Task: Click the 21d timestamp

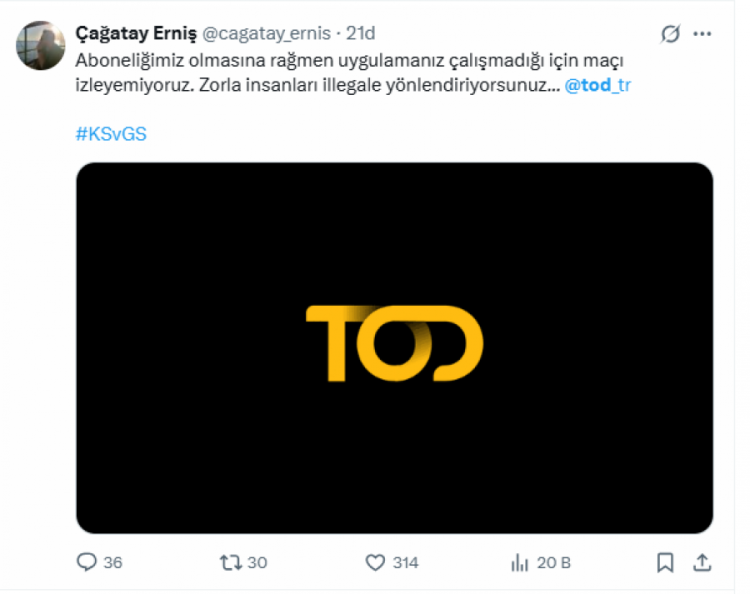Action: (x=361, y=34)
